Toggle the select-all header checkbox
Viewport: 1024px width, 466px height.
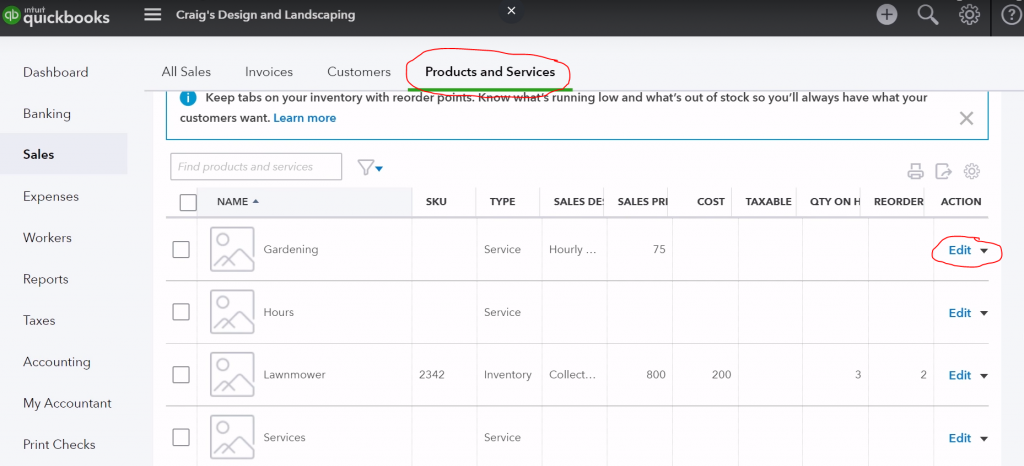click(188, 202)
